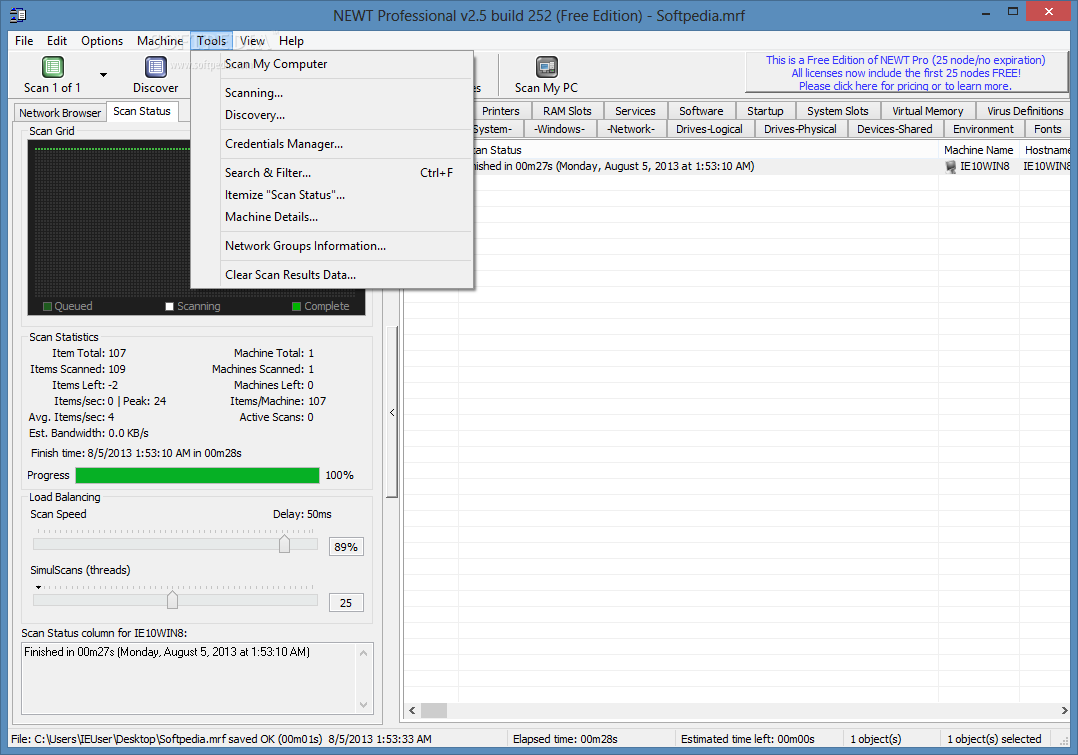This screenshot has height=755, width=1078.
Task: Open the Services tab
Action: 635,111
